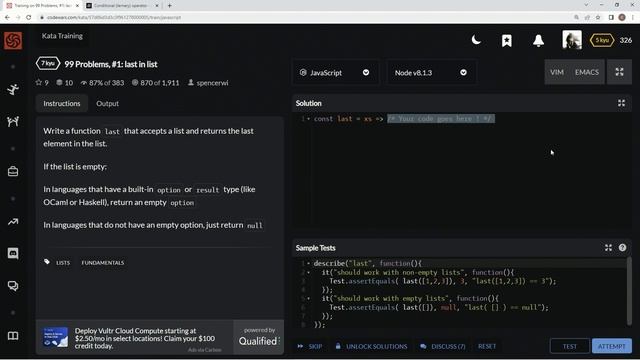The image size is (640, 360).
Task: Click UNLOCK SOLUTIONS
Action: pyautogui.click(x=371, y=346)
